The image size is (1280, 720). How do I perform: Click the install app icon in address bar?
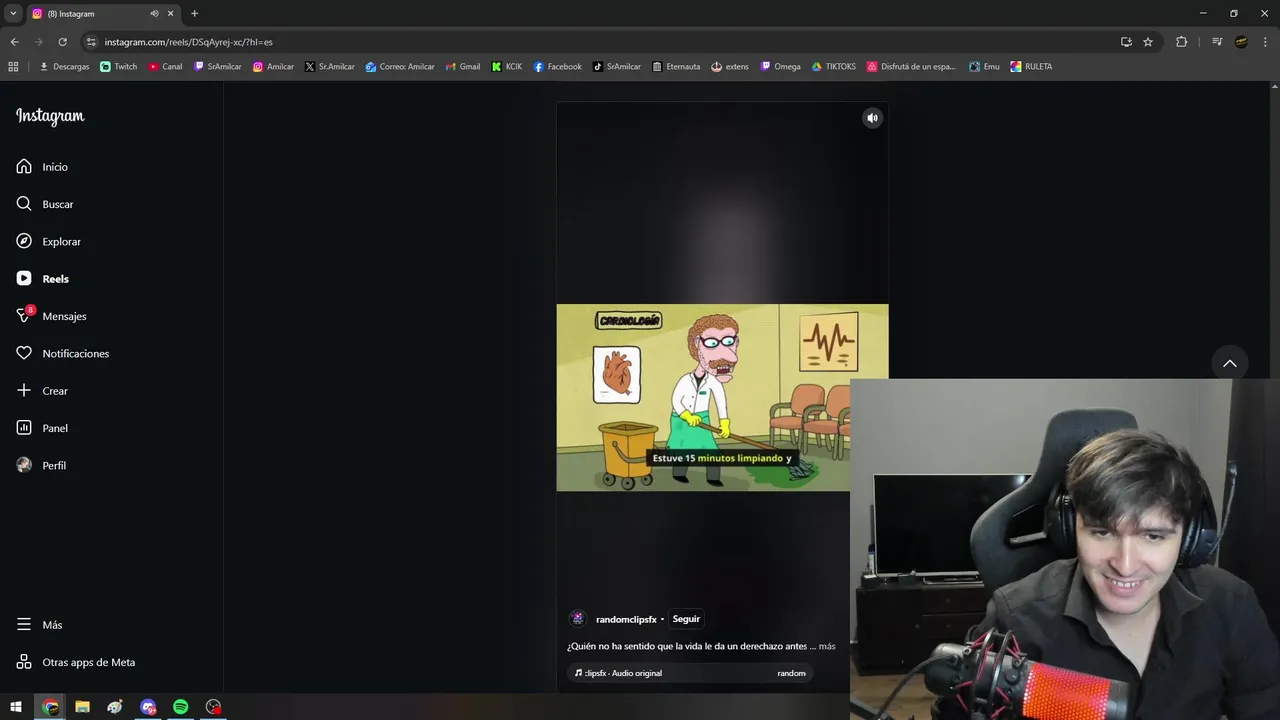pos(1126,42)
